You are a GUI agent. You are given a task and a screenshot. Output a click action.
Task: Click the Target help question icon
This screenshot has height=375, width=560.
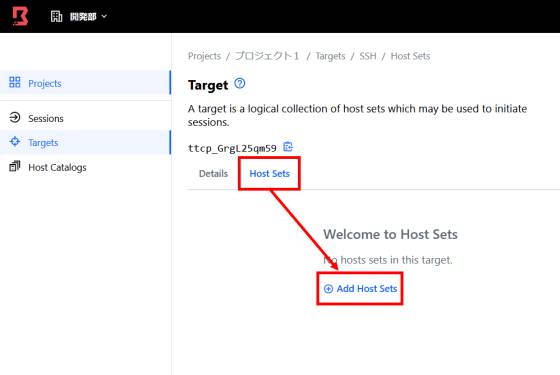[240, 84]
